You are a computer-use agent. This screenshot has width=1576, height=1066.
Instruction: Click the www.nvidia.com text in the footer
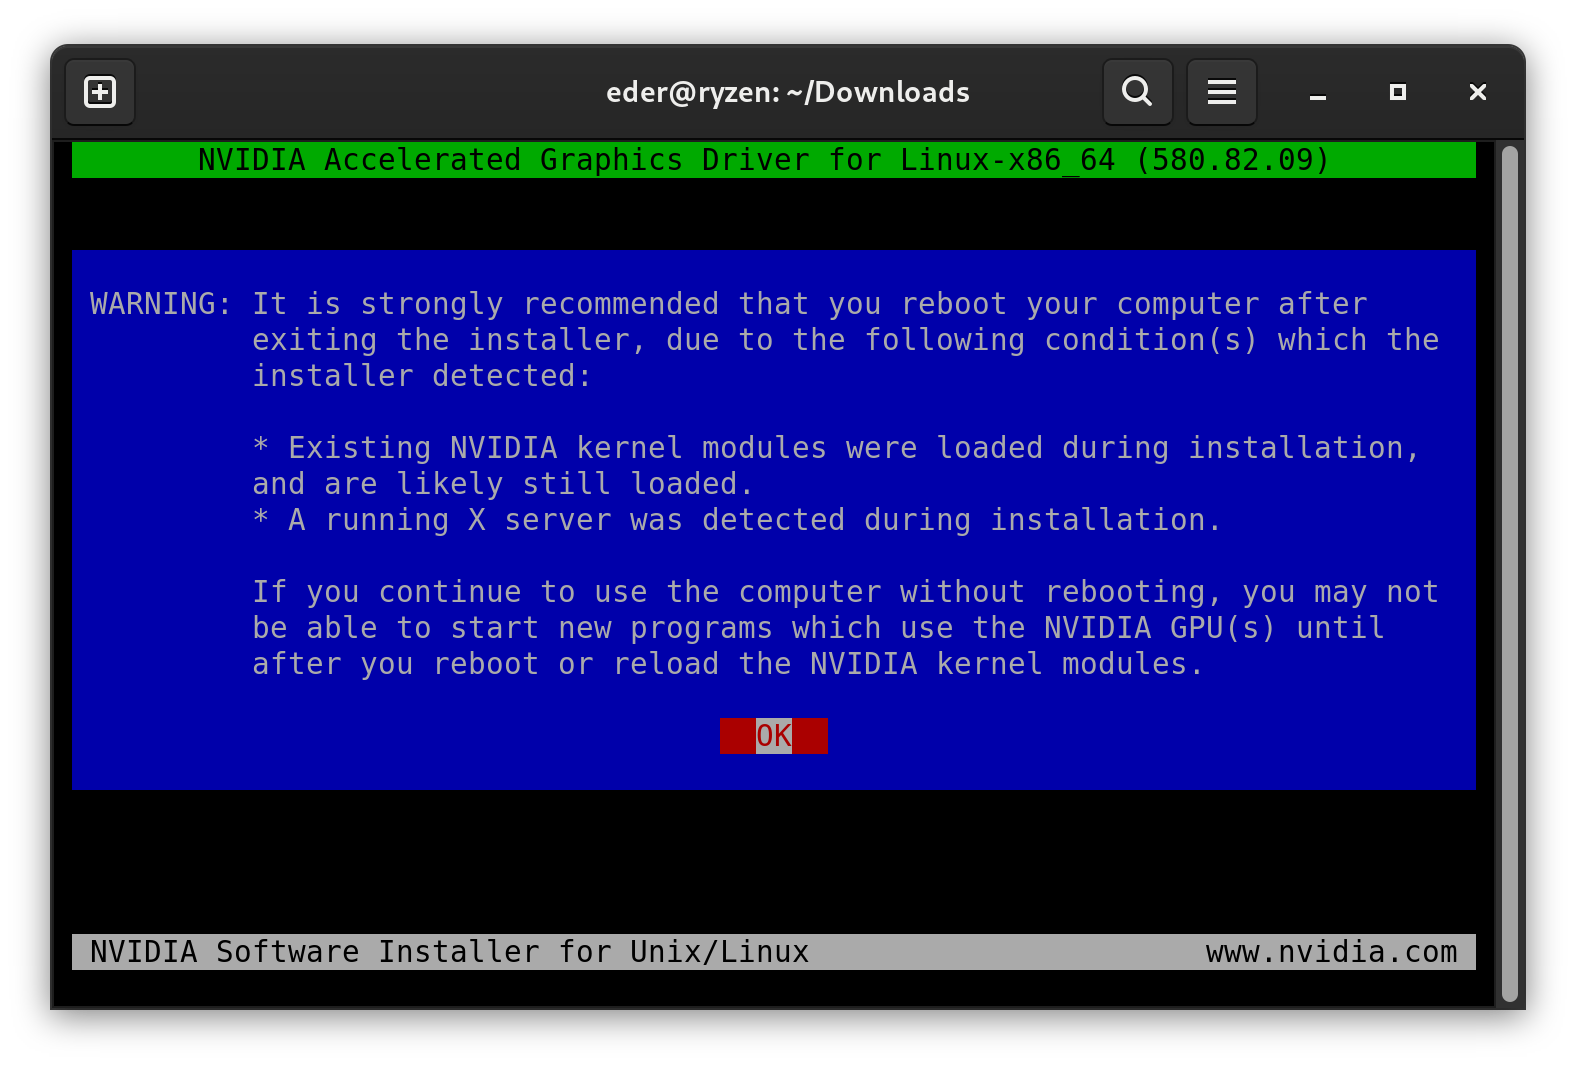[x=1331, y=952]
